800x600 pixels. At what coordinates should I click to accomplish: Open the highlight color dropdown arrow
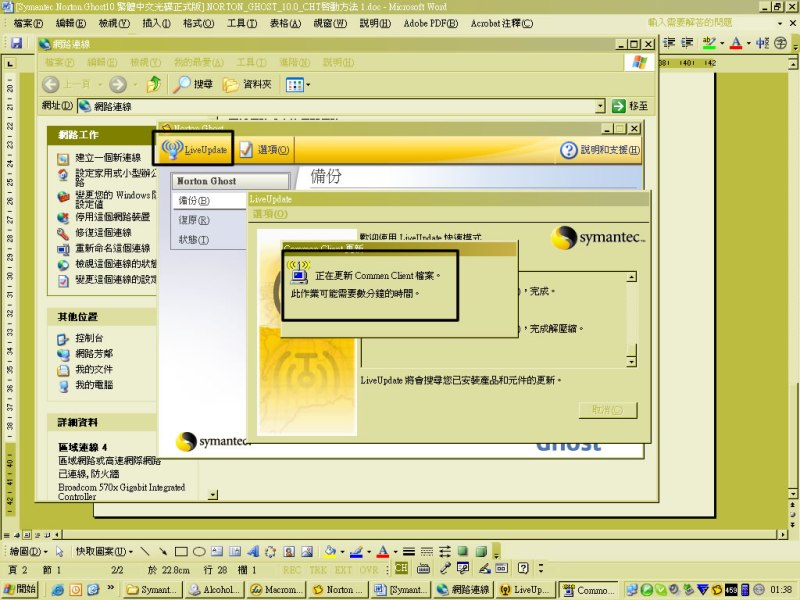(x=722, y=43)
